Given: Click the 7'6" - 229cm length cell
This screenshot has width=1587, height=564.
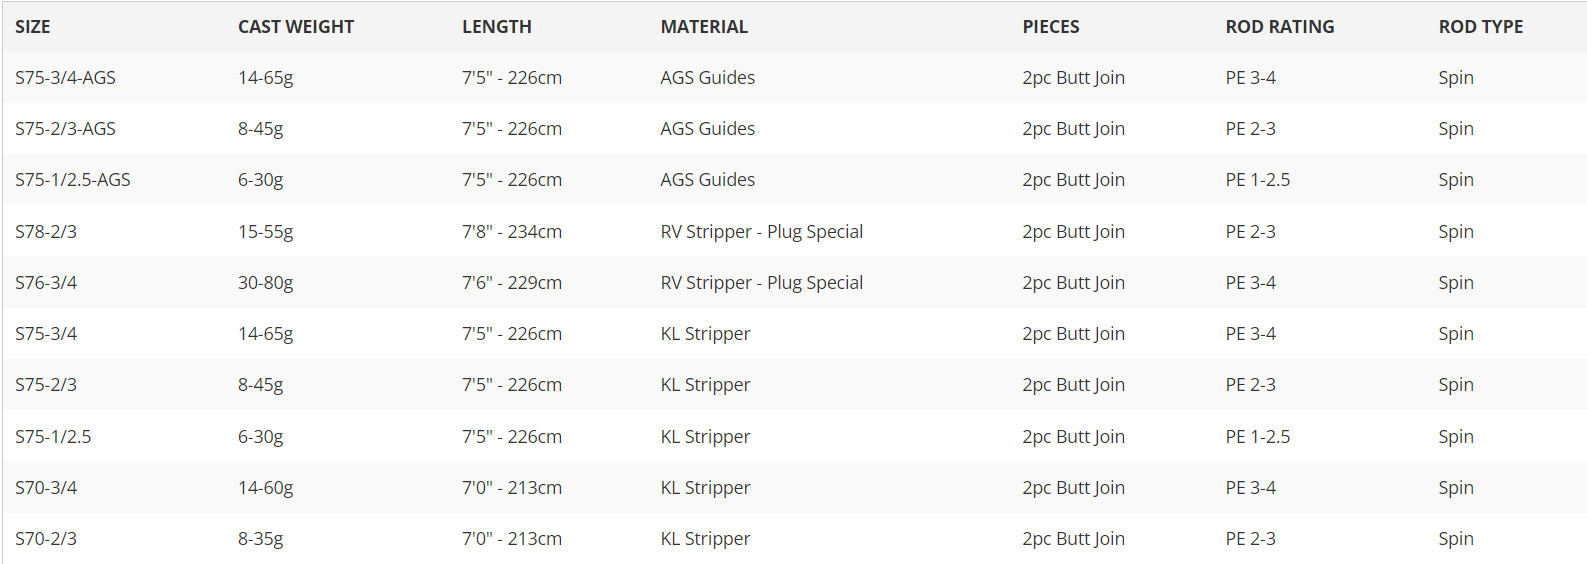Looking at the screenshot, I should click(512, 283).
